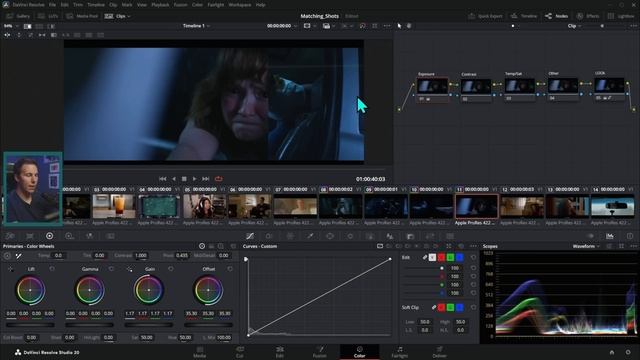640x360 pixels.
Task: Enable green channel in Curves Edit
Action: click(x=450, y=258)
